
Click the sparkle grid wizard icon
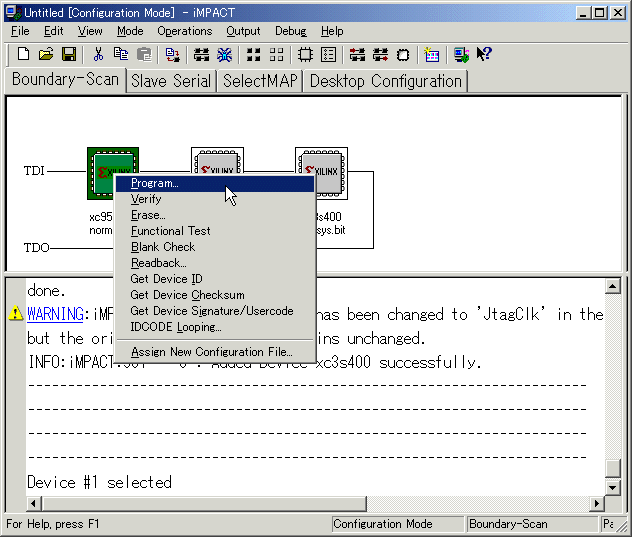click(432, 55)
